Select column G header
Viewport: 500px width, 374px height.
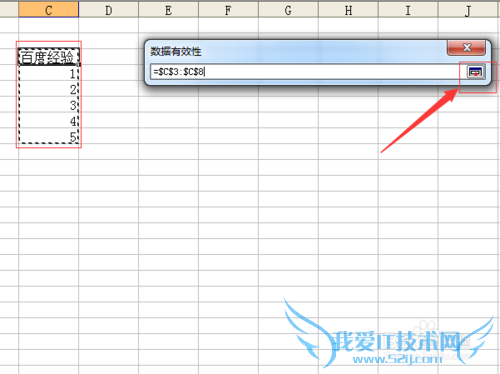[x=288, y=10]
